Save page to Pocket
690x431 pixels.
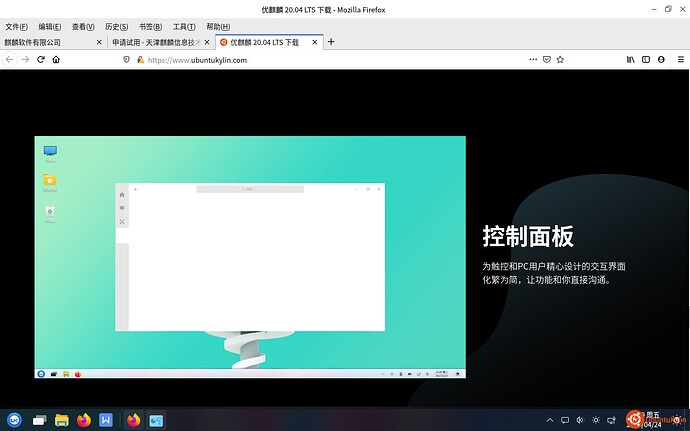tap(547, 59)
